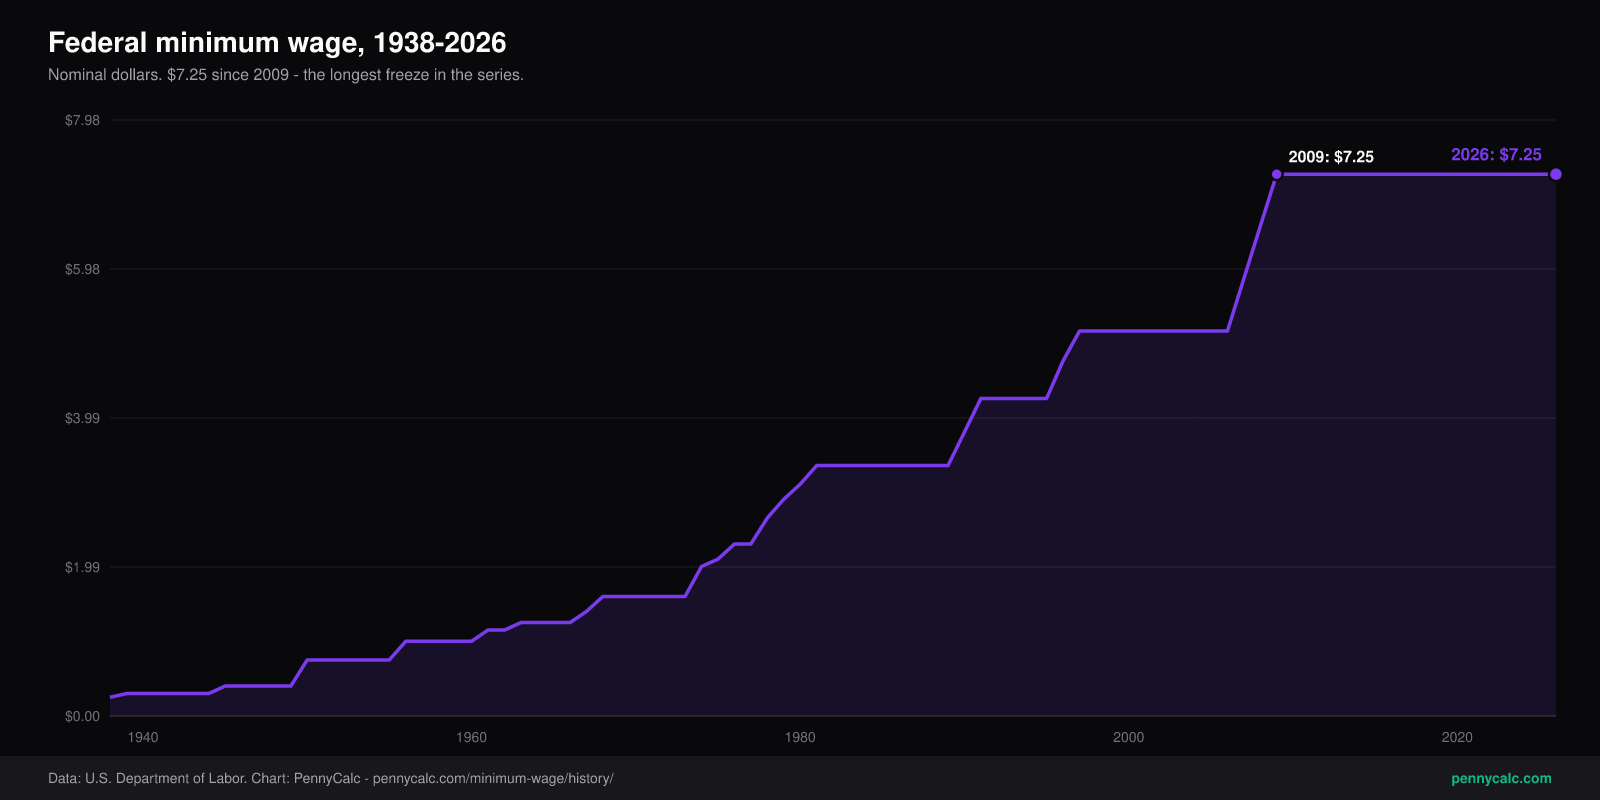This screenshot has width=1600, height=800.
Task: Click the 2009 data point marker
Action: (x=1276, y=175)
